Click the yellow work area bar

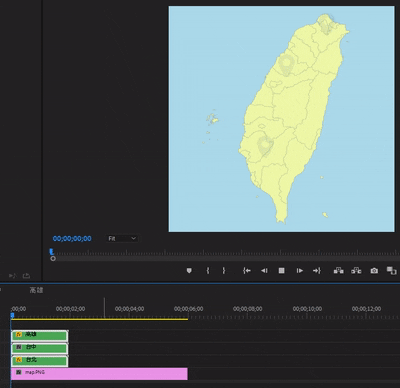99,319
